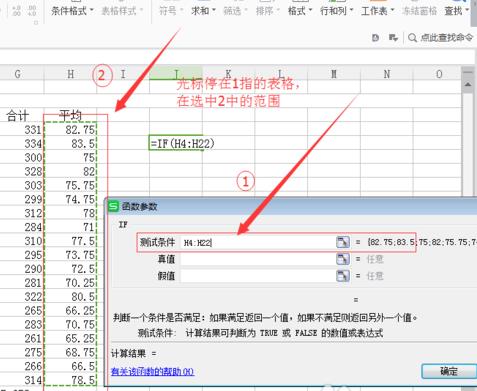Screen dimensions: 477x391
Task: Open the 格式 dropdown
Action: point(300,11)
